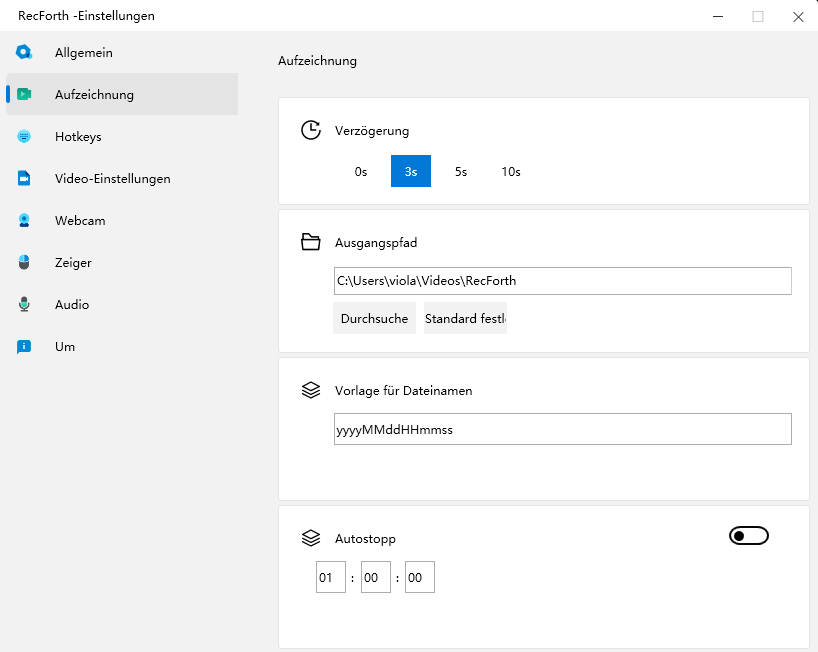
Task: Click the folder icon beside Ausgangspfad
Action: (x=311, y=242)
